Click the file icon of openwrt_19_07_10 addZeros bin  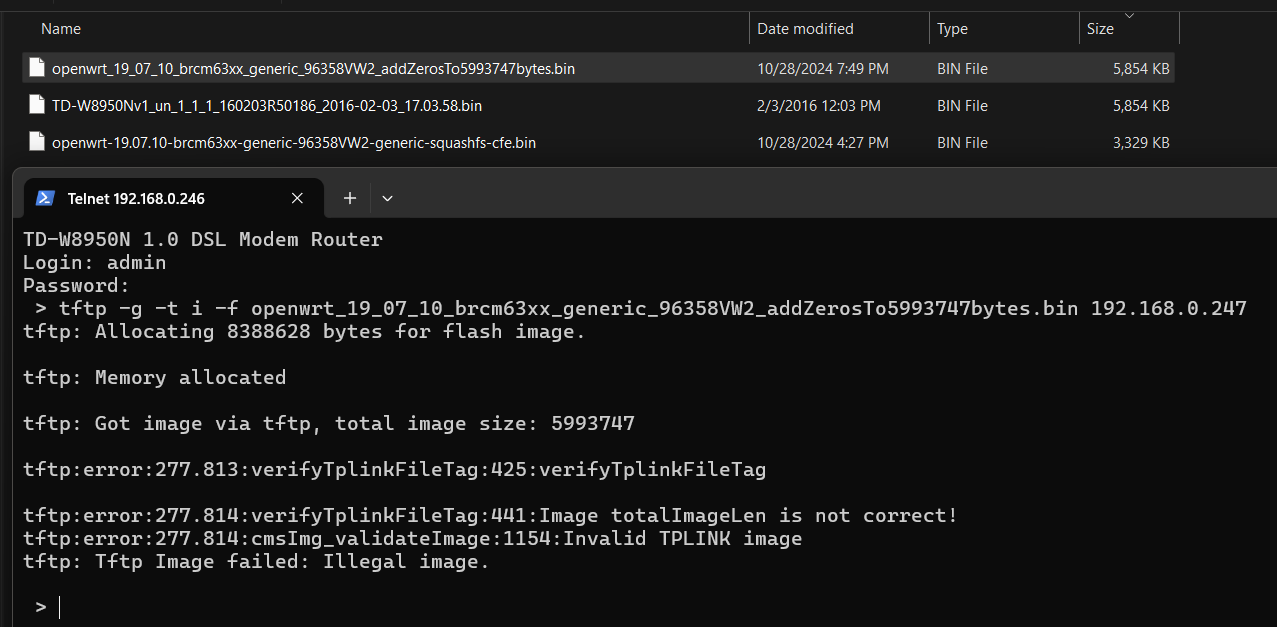click(x=37, y=68)
